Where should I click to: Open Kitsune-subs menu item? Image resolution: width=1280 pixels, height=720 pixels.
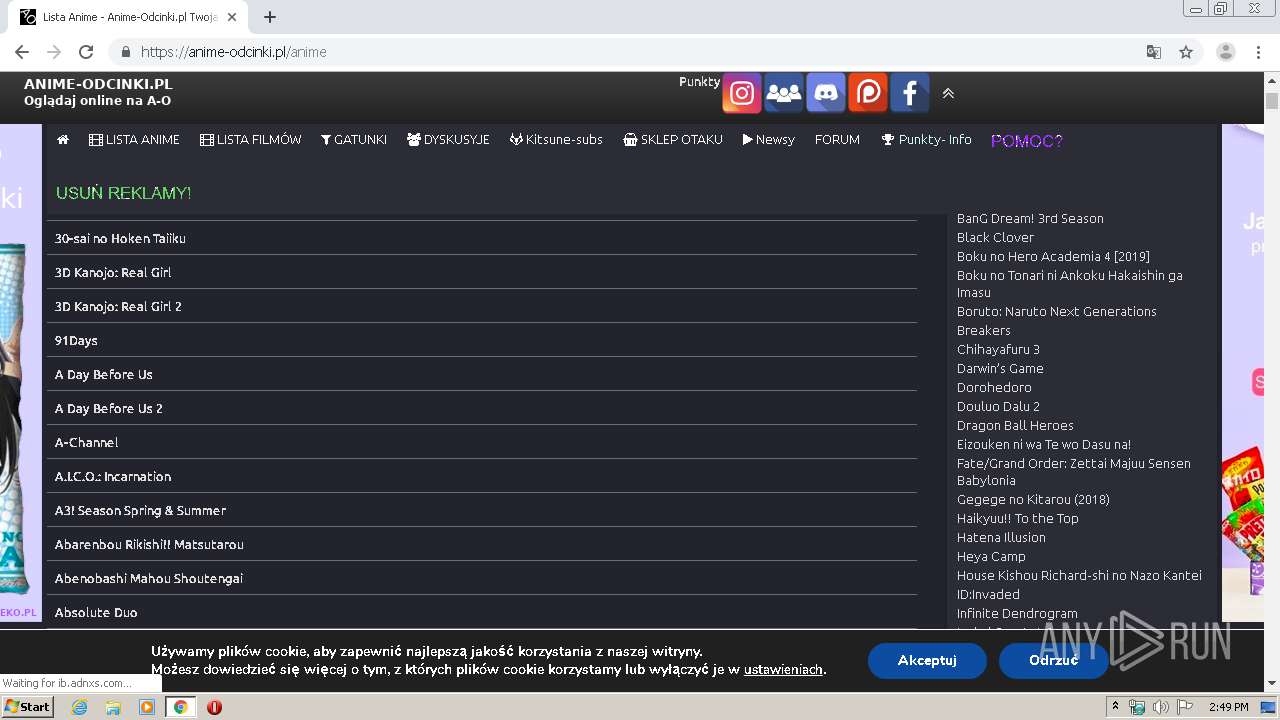(556, 140)
